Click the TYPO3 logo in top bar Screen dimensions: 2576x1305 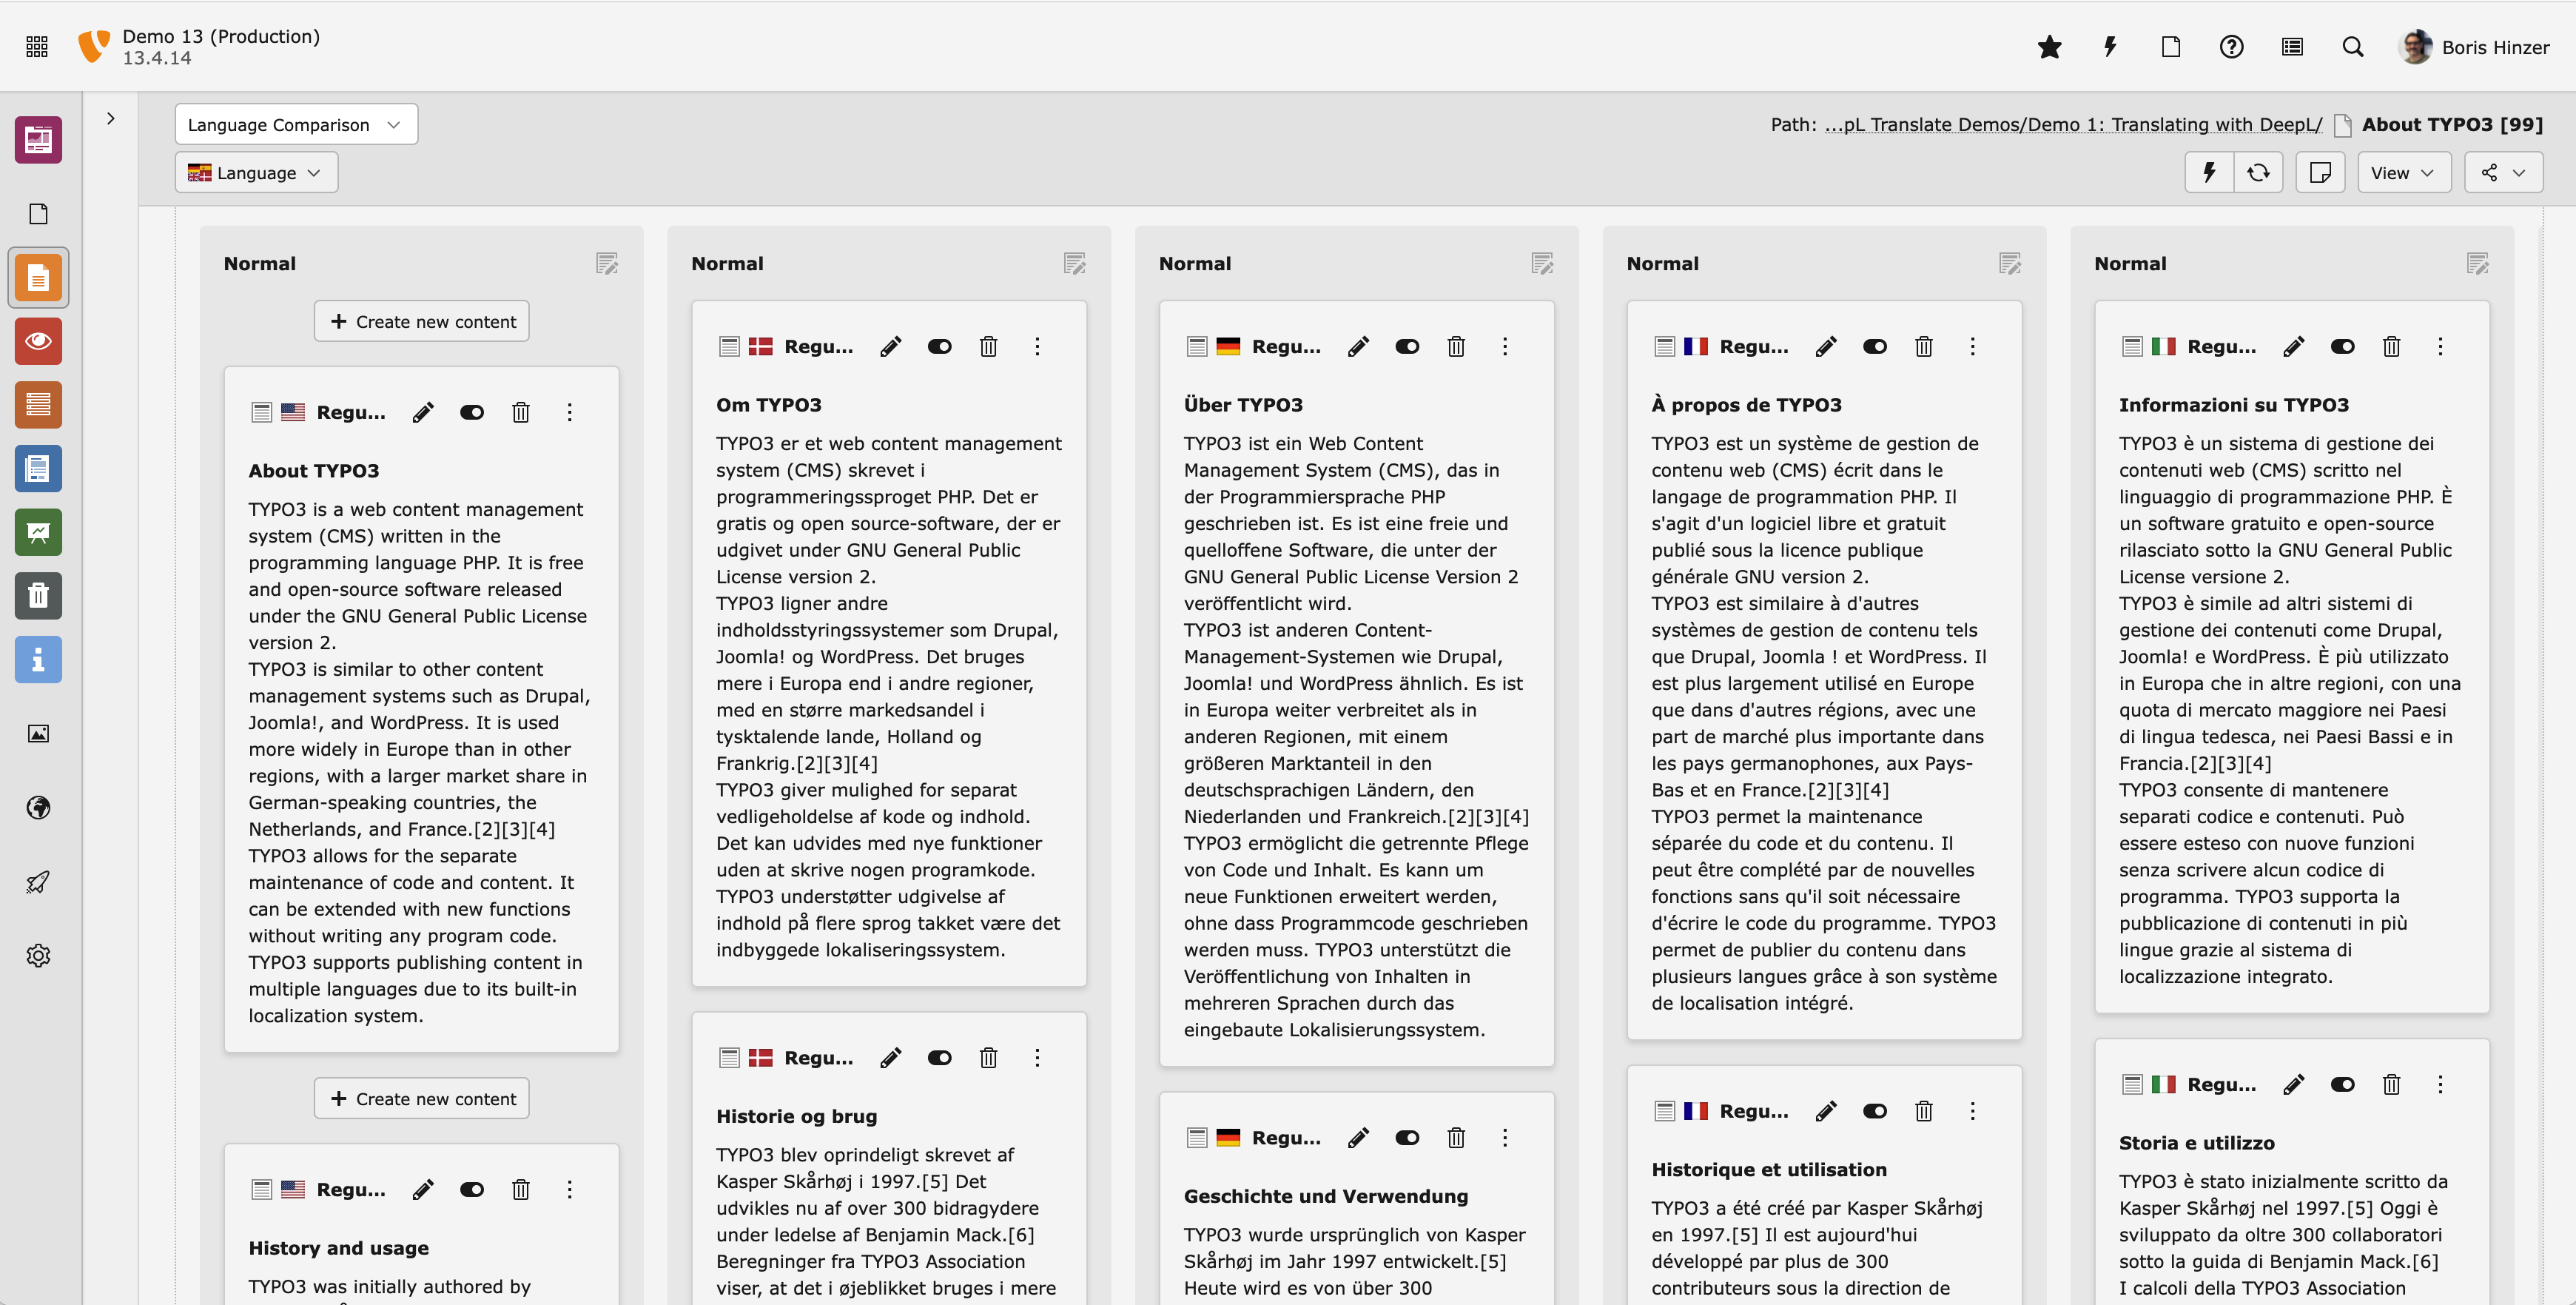pyautogui.click(x=94, y=46)
